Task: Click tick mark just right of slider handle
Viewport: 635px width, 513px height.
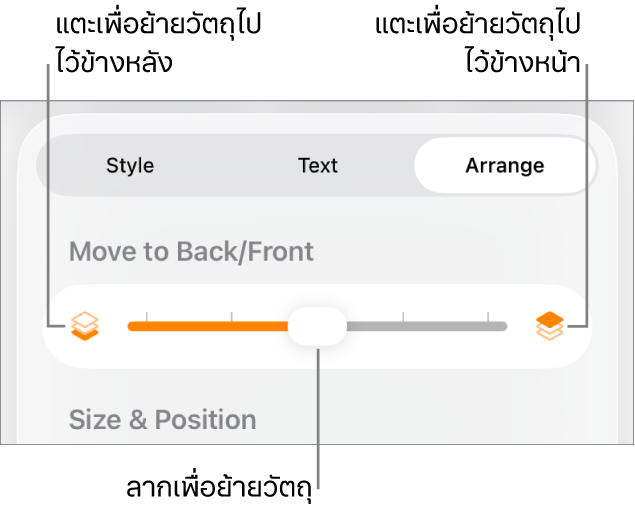Action: click(x=403, y=316)
